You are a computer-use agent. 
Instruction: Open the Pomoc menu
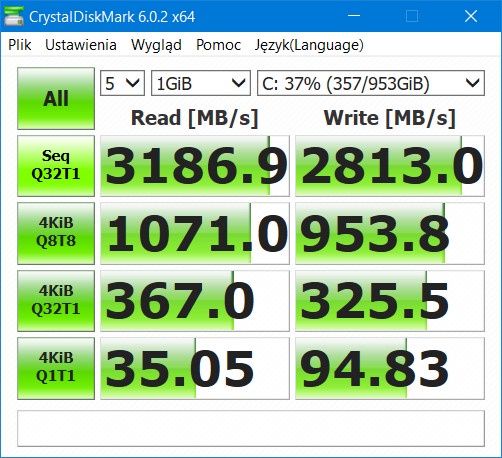(218, 45)
